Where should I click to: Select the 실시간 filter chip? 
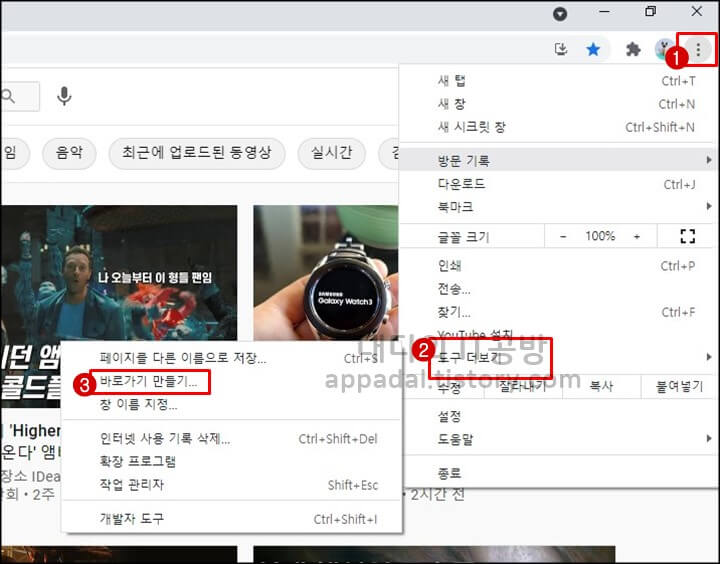[x=332, y=152]
